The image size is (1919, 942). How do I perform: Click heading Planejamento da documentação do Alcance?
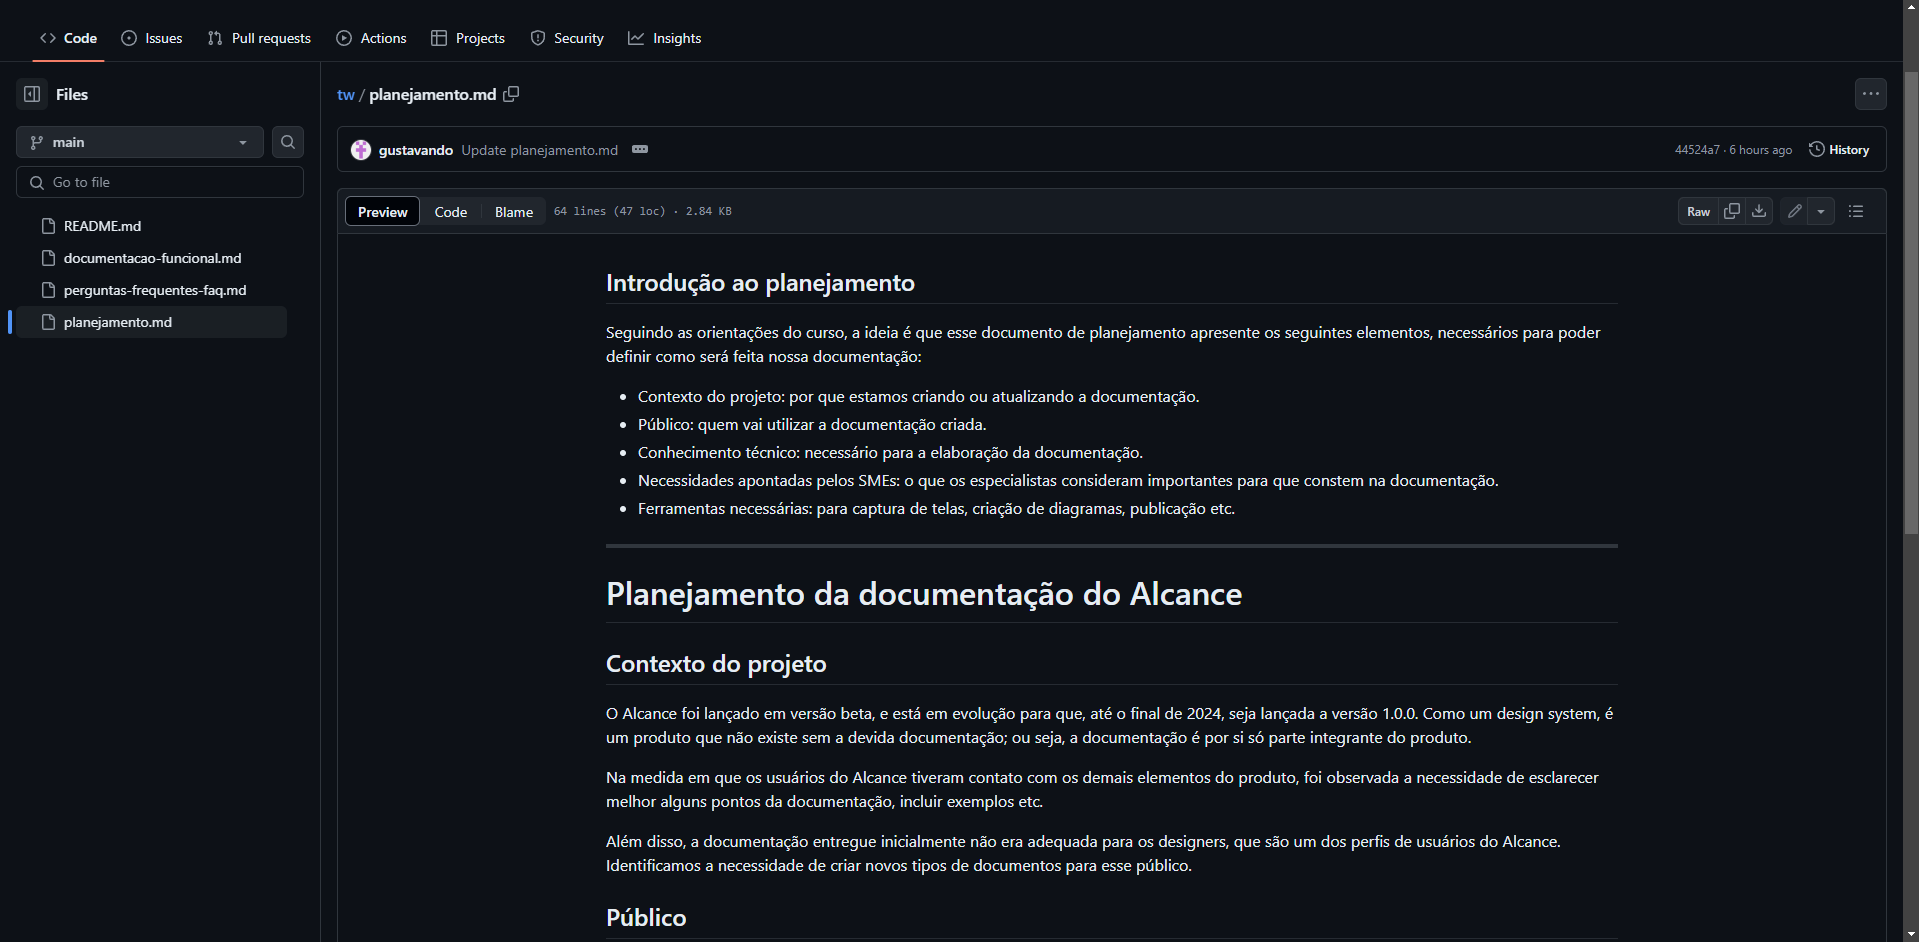coord(924,594)
